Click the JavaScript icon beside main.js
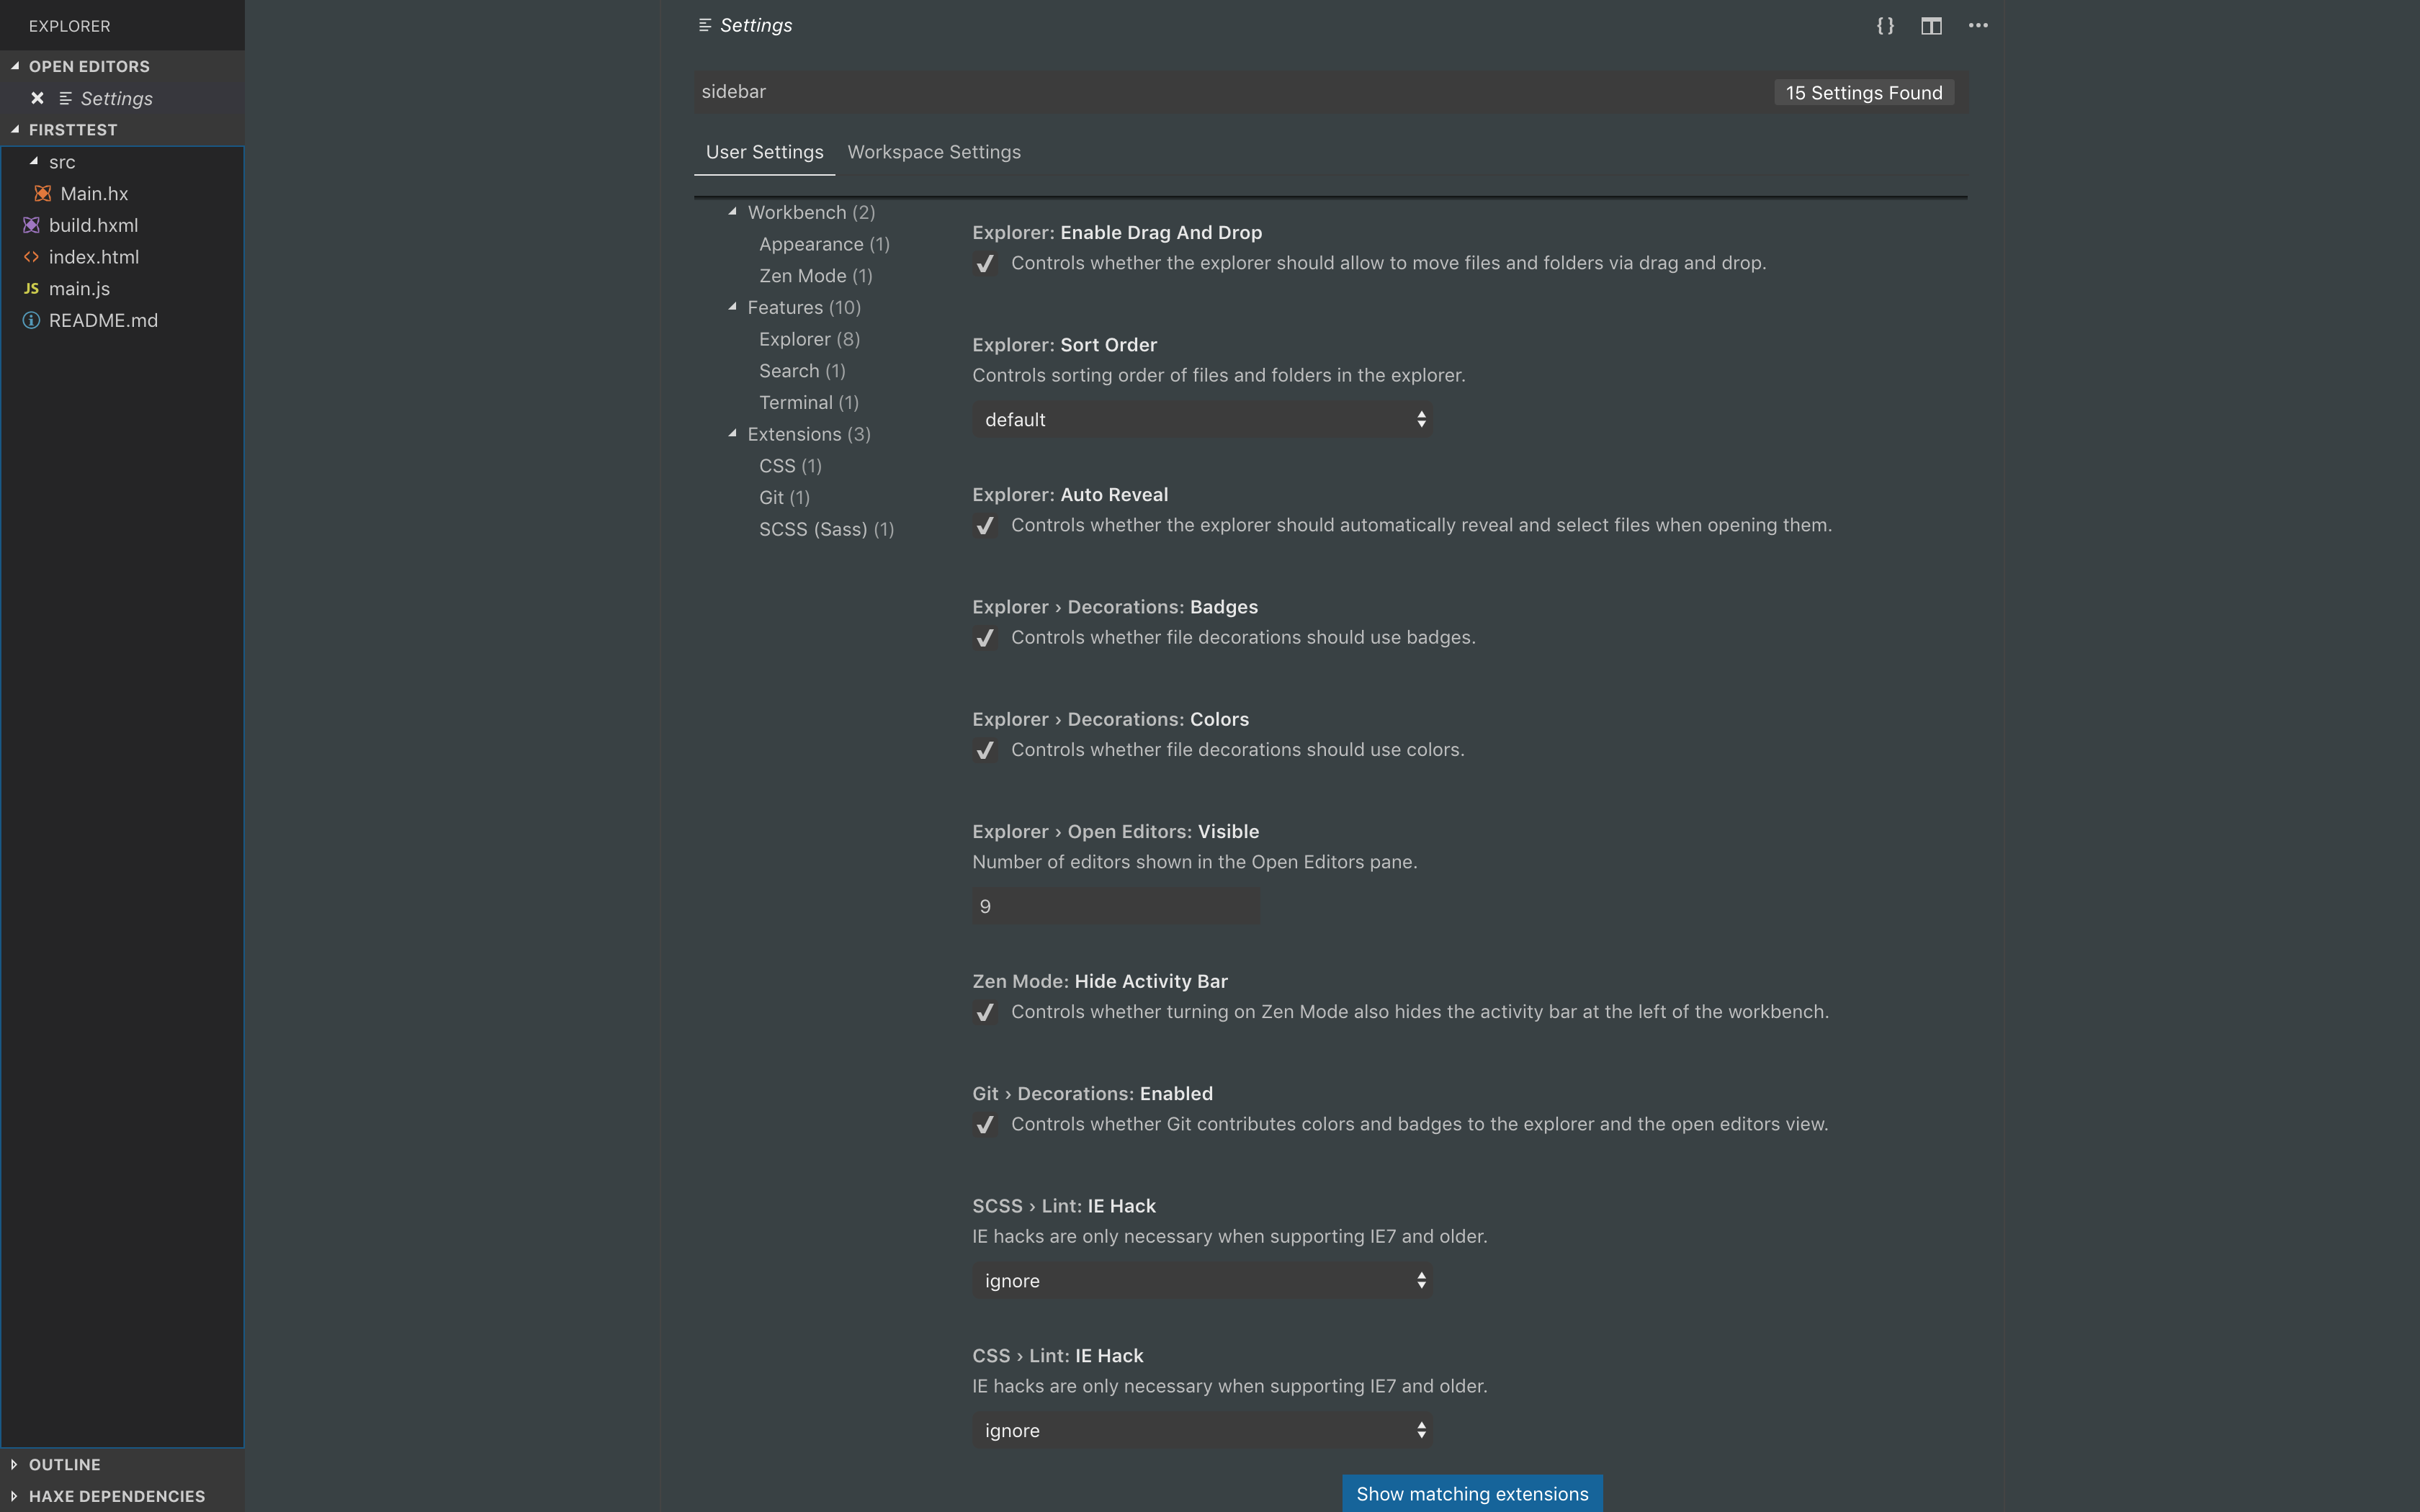2420x1512 pixels. click(31, 288)
